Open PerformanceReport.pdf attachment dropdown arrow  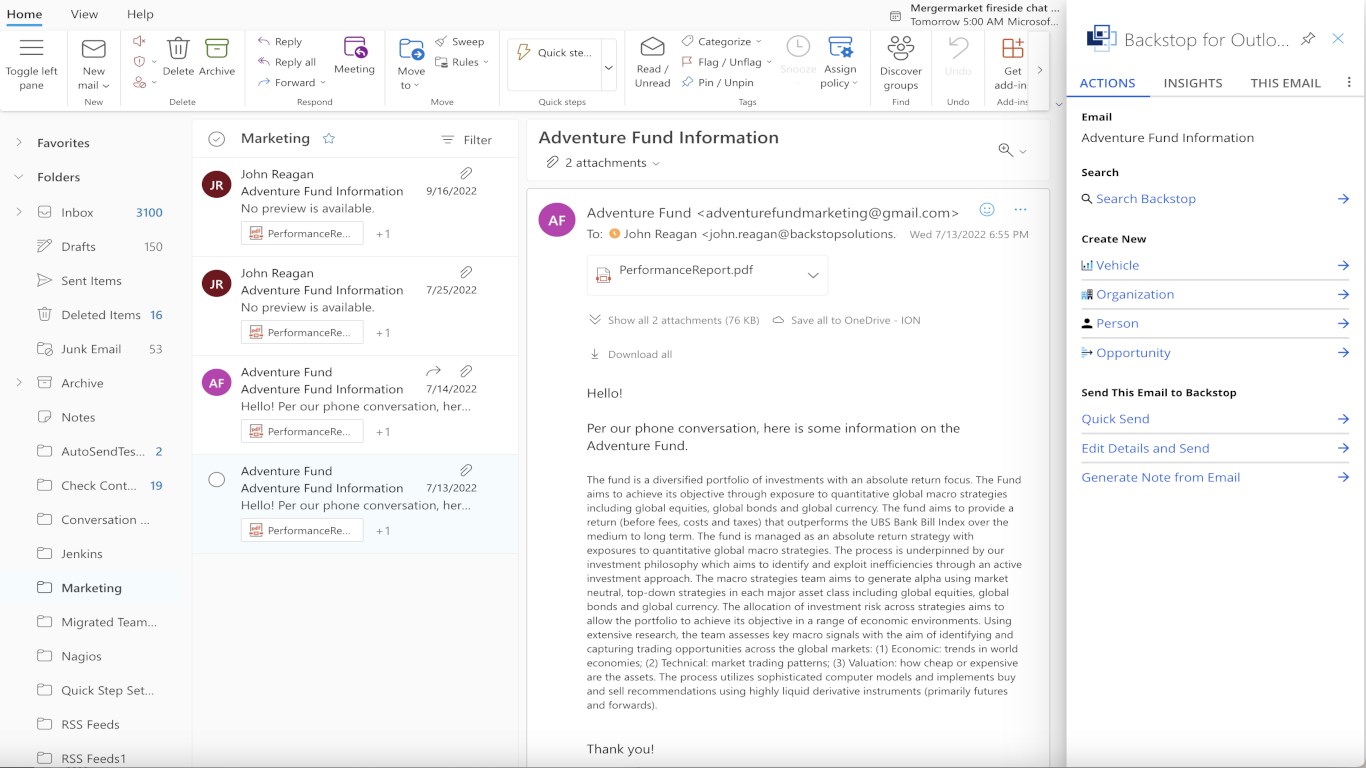coord(813,276)
